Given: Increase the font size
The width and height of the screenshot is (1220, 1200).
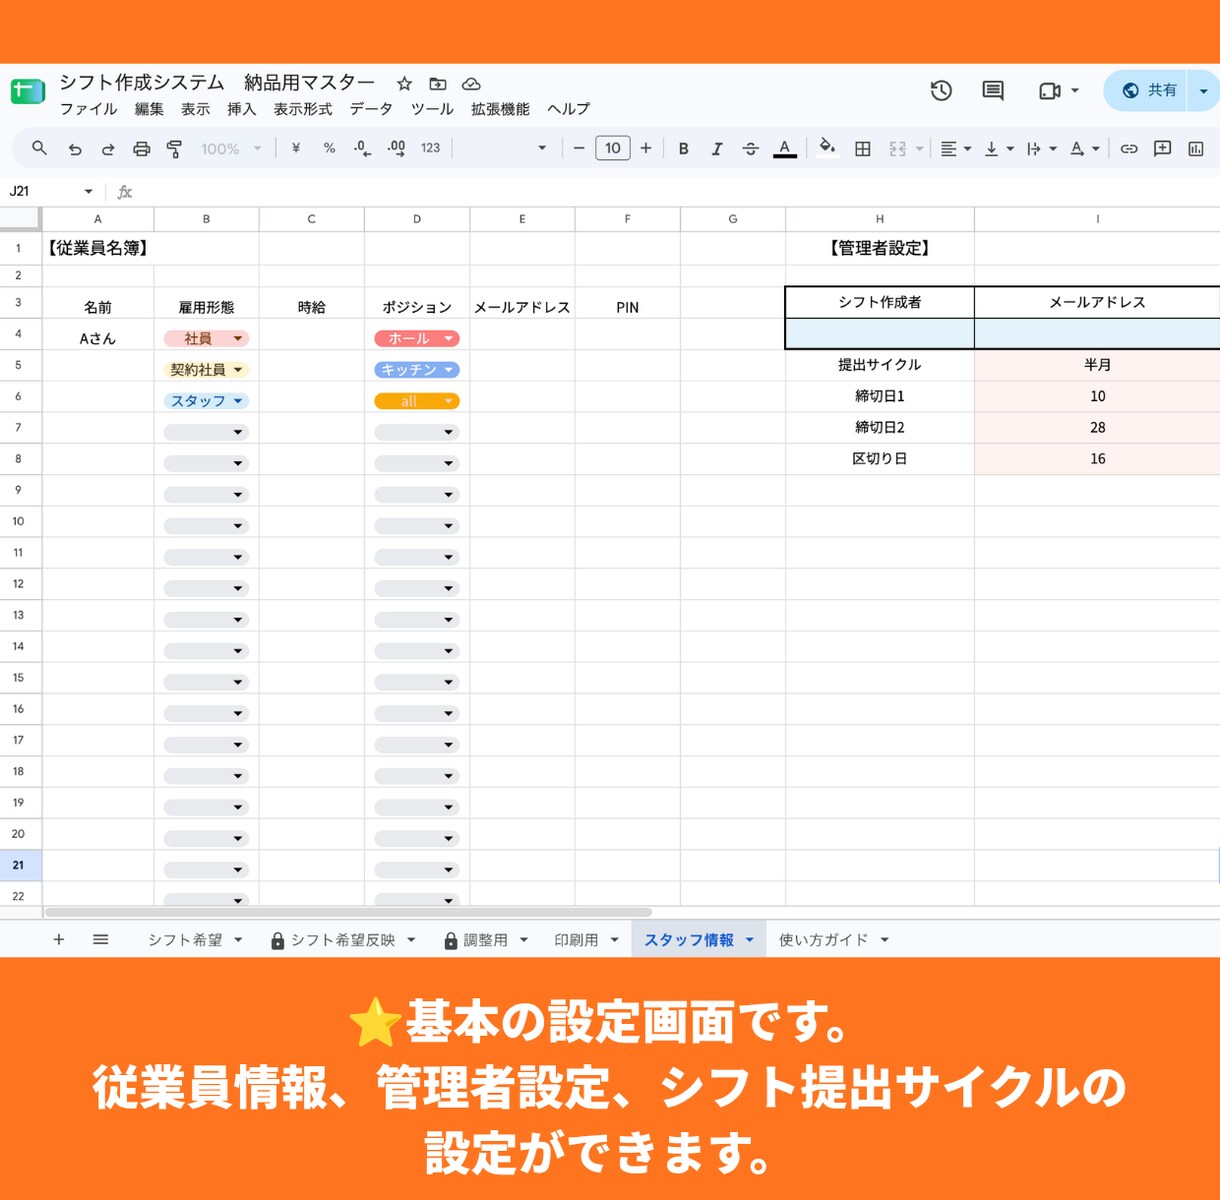Looking at the screenshot, I should (646, 148).
